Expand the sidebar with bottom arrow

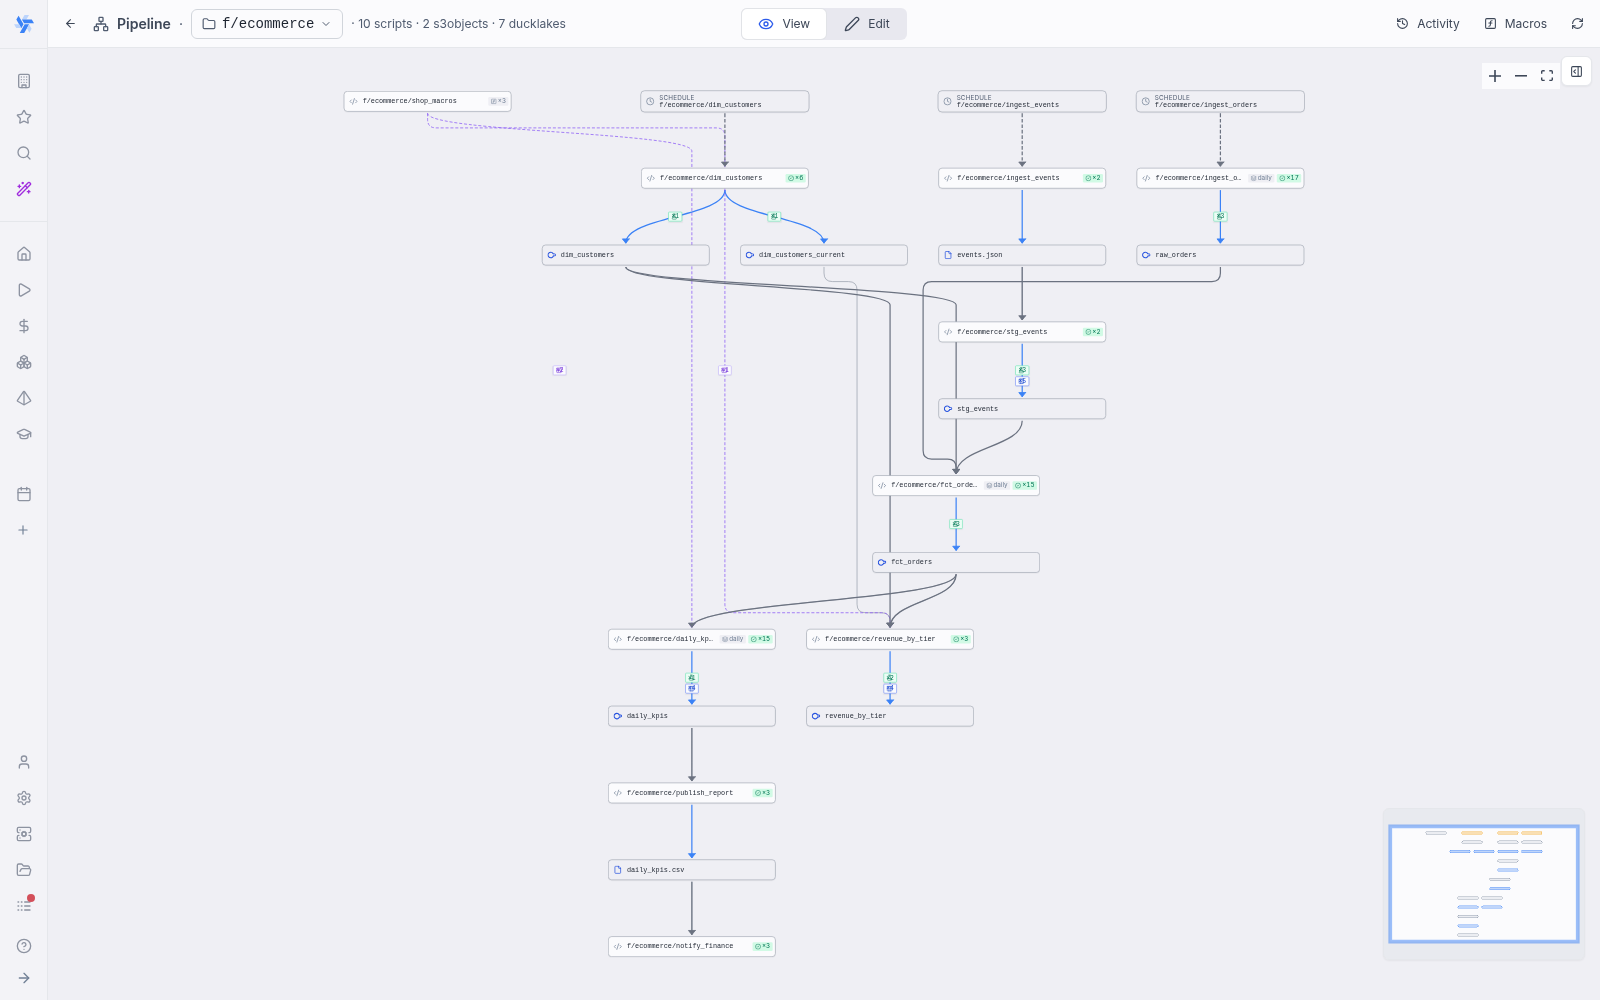tap(24, 978)
